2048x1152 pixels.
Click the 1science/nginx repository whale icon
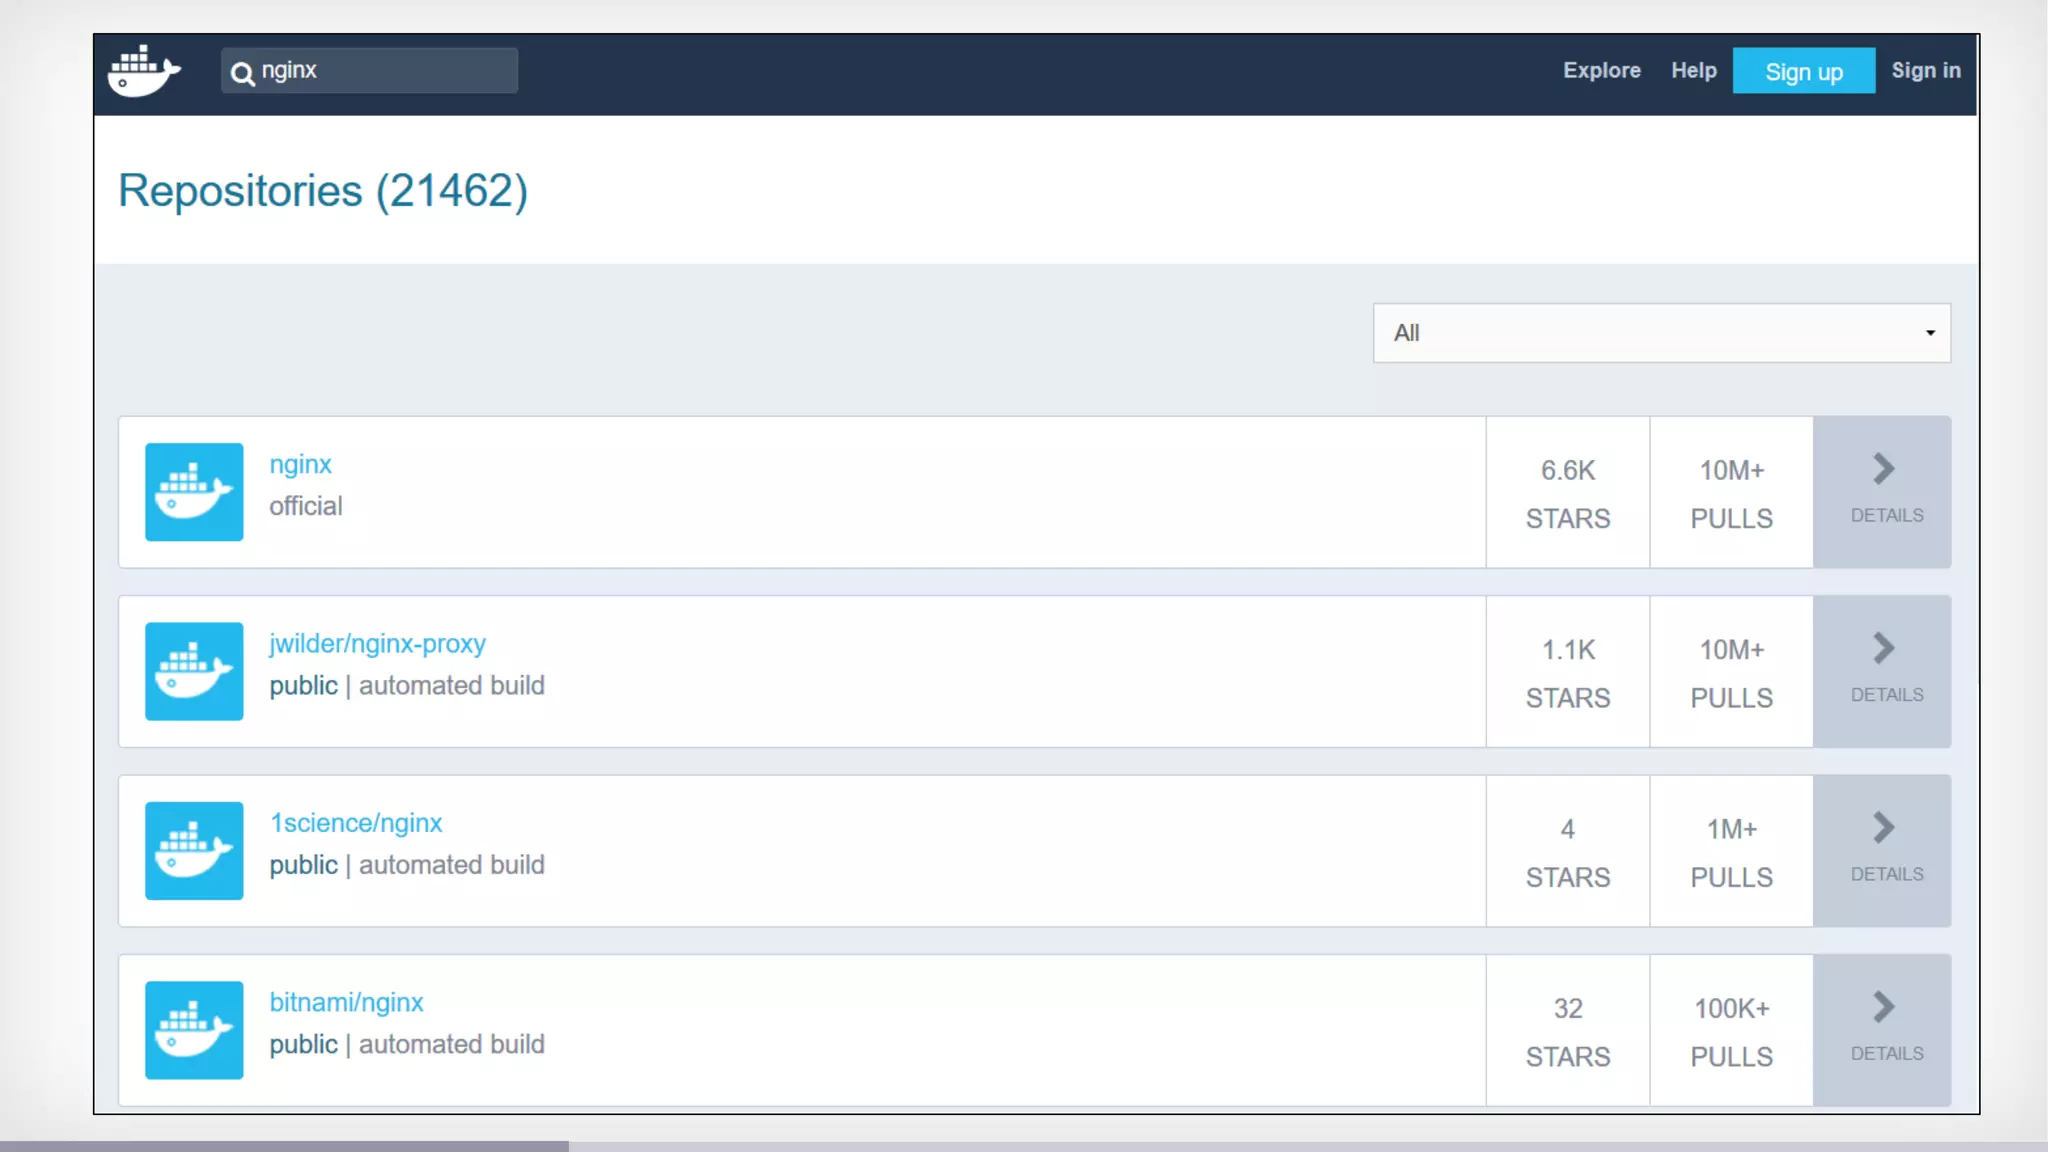point(194,851)
